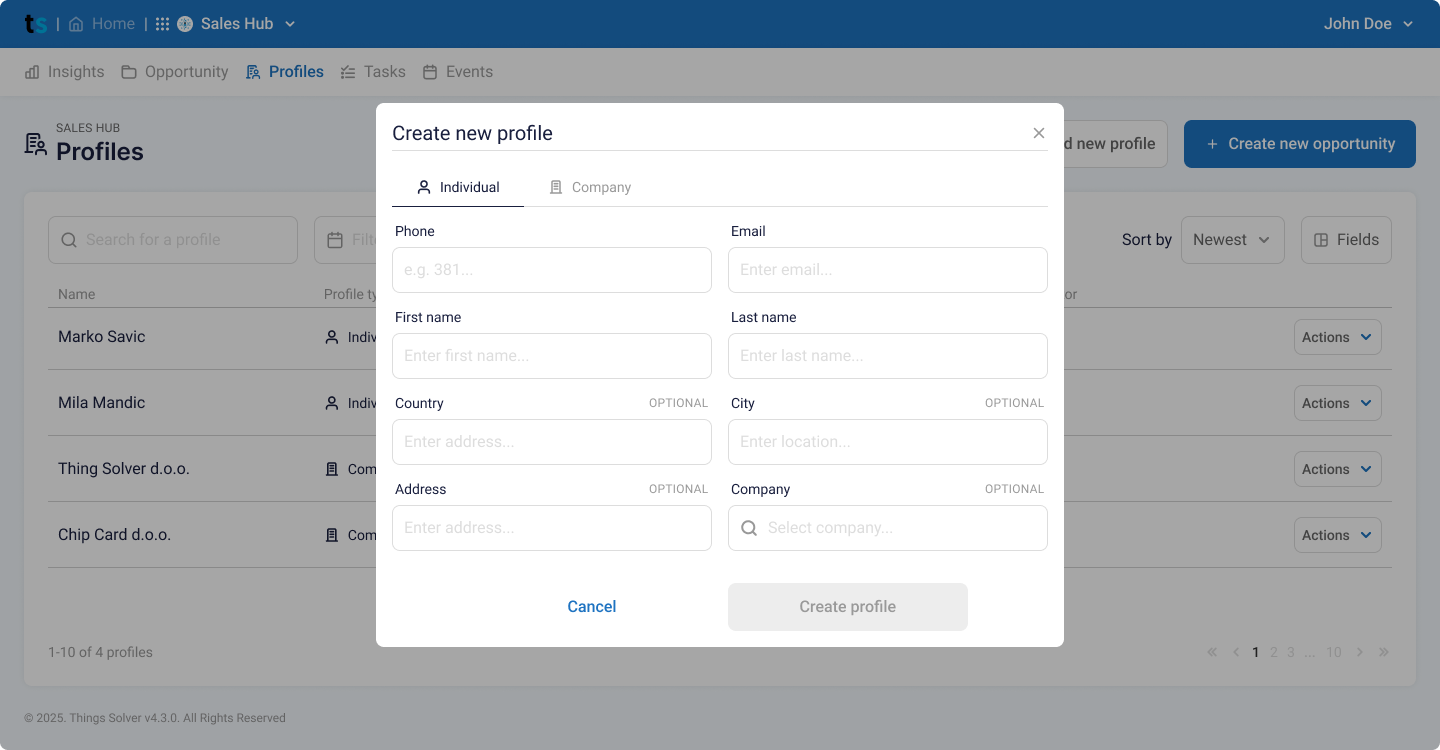The height and width of the screenshot is (750, 1440).
Task: Select the Profiles nav tab
Action: pos(285,72)
